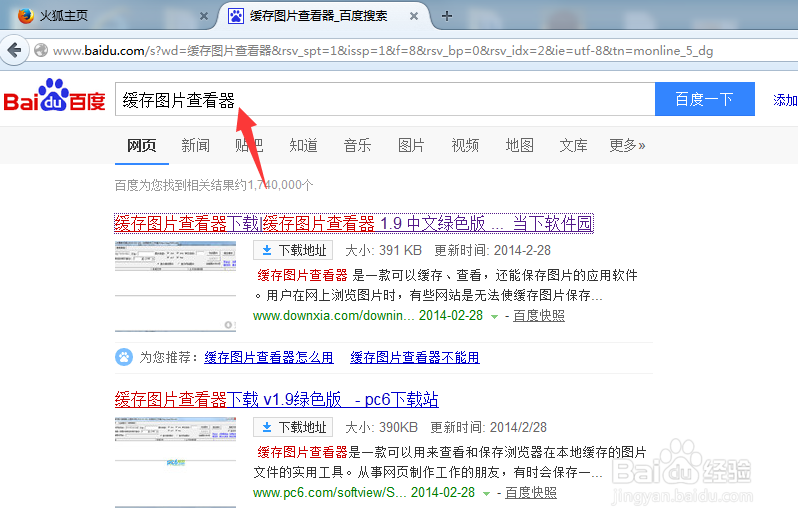Screen dimensions: 798x524
Task: Close the 缓存图片查看器_百度搜索 tab
Action: click(414, 16)
